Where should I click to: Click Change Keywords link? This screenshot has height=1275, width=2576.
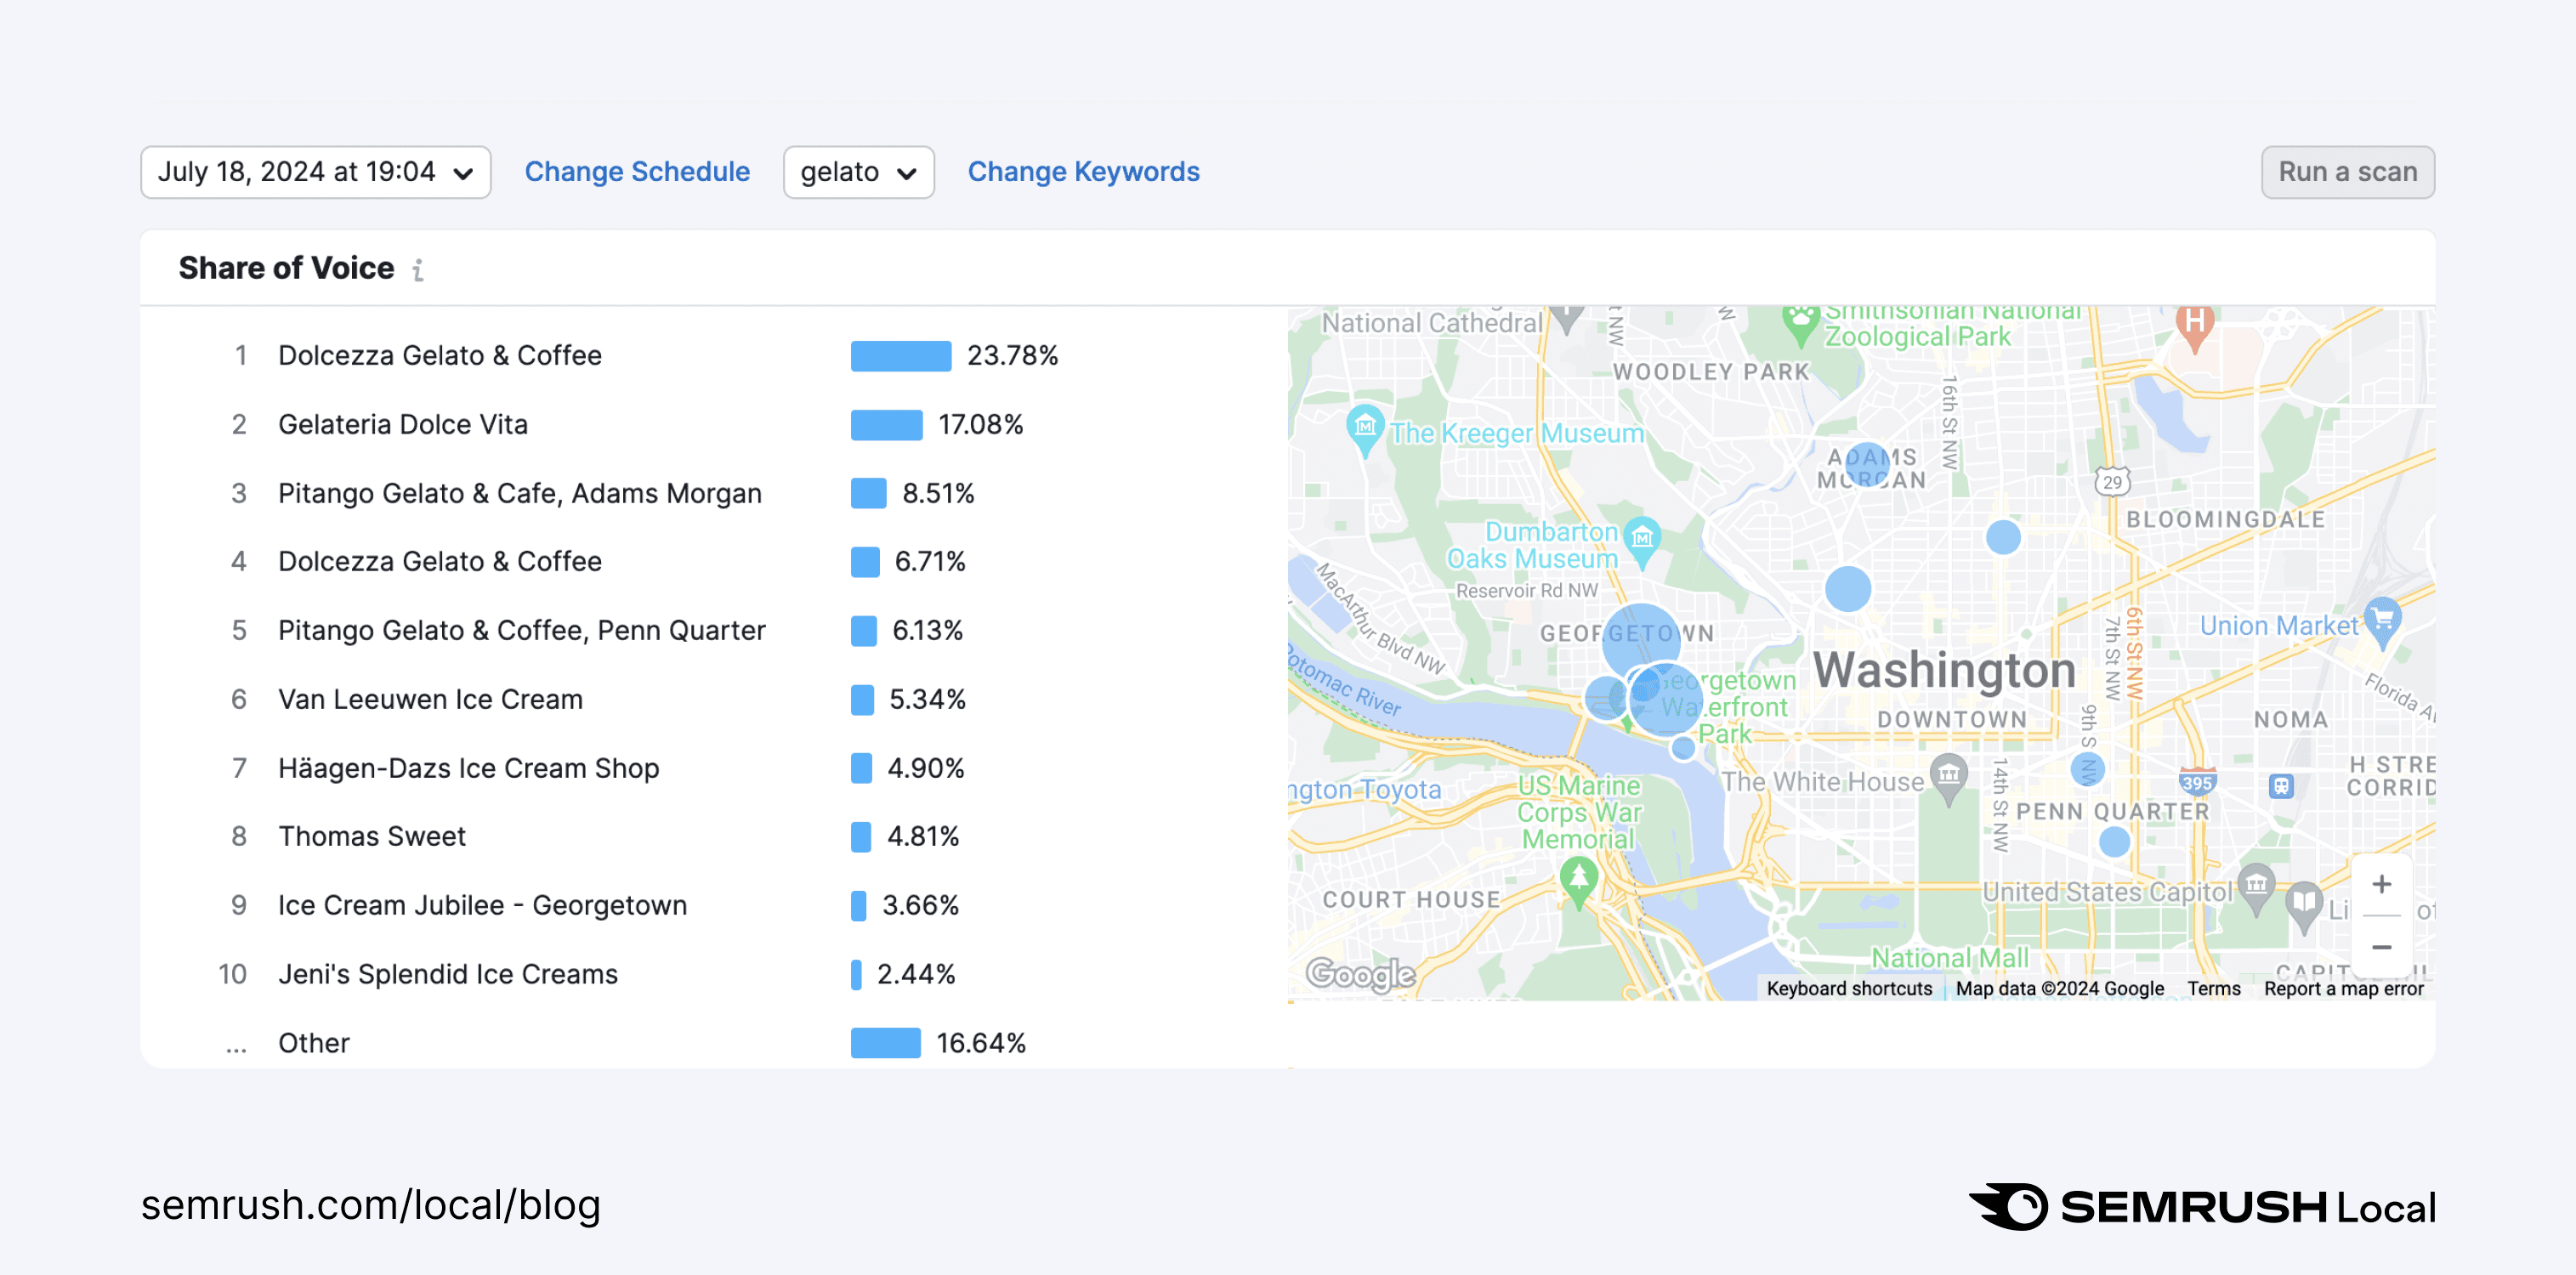tap(1083, 172)
